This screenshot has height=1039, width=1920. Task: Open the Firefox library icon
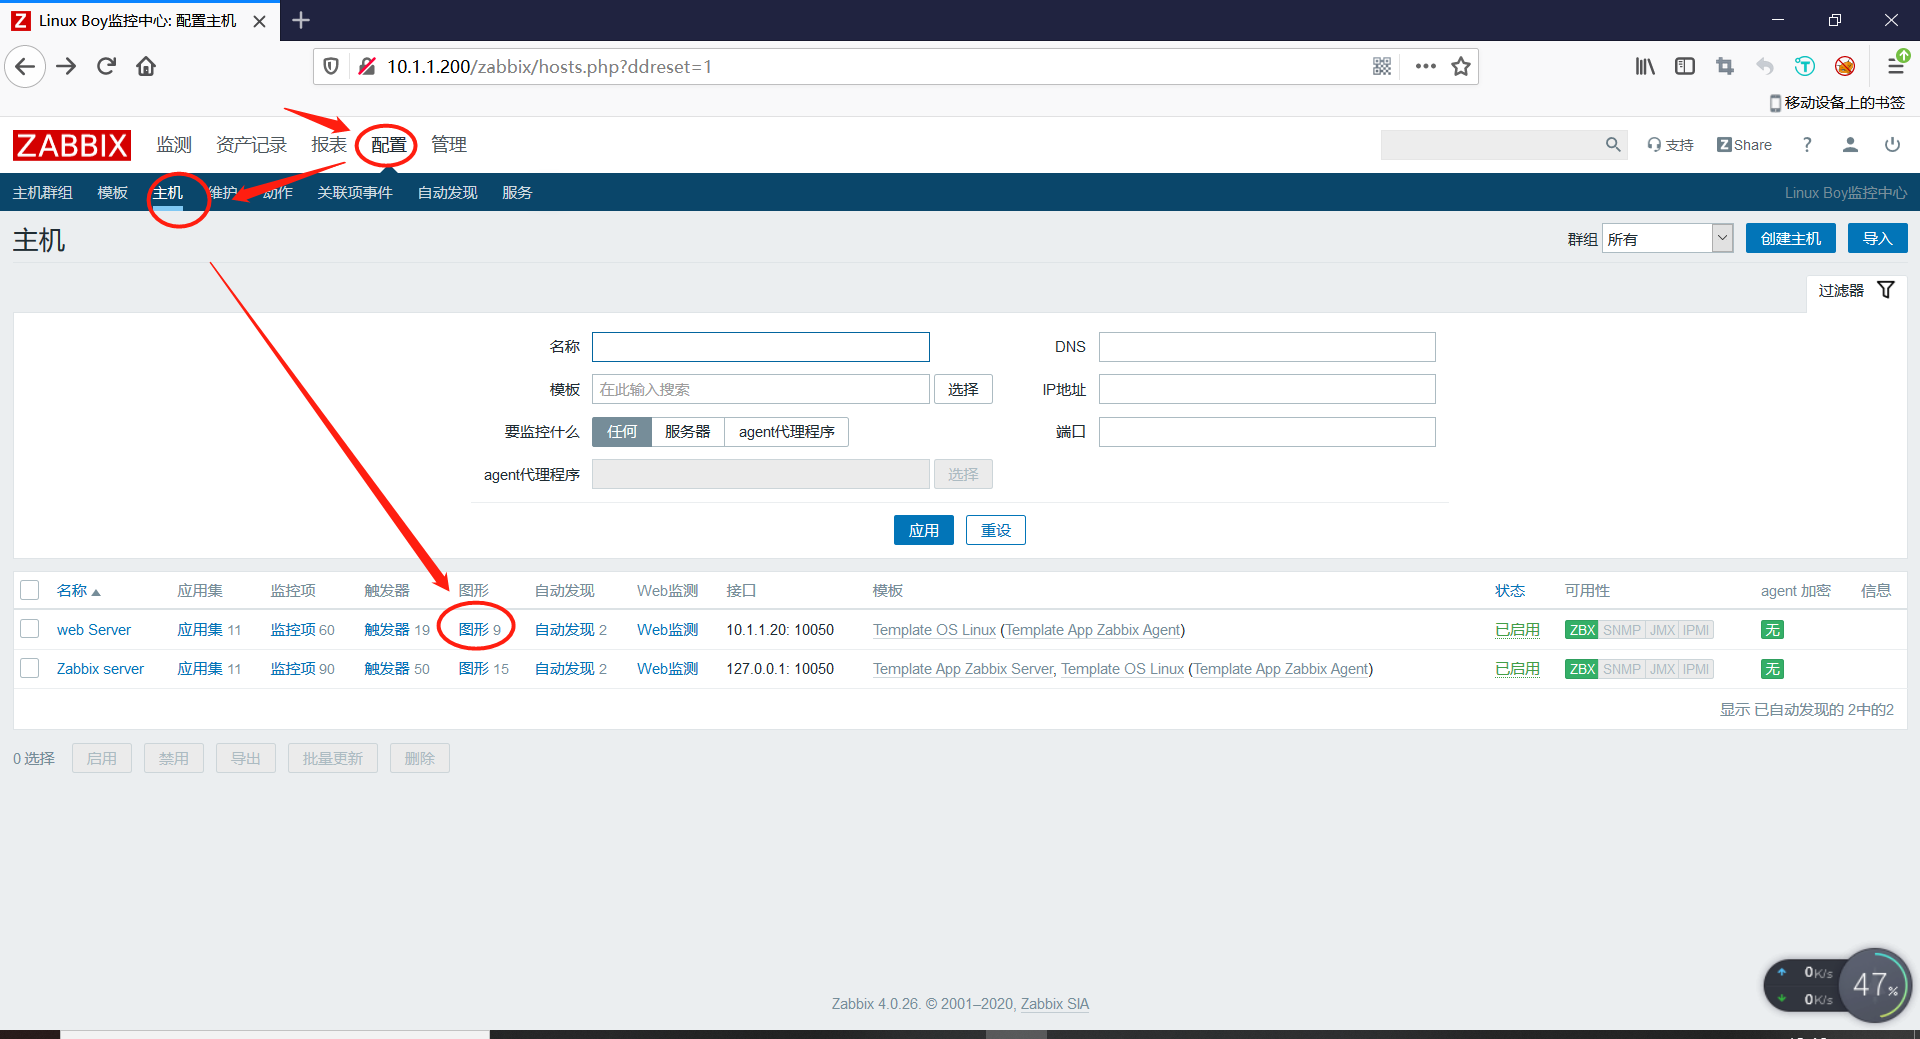pyautogui.click(x=1645, y=67)
